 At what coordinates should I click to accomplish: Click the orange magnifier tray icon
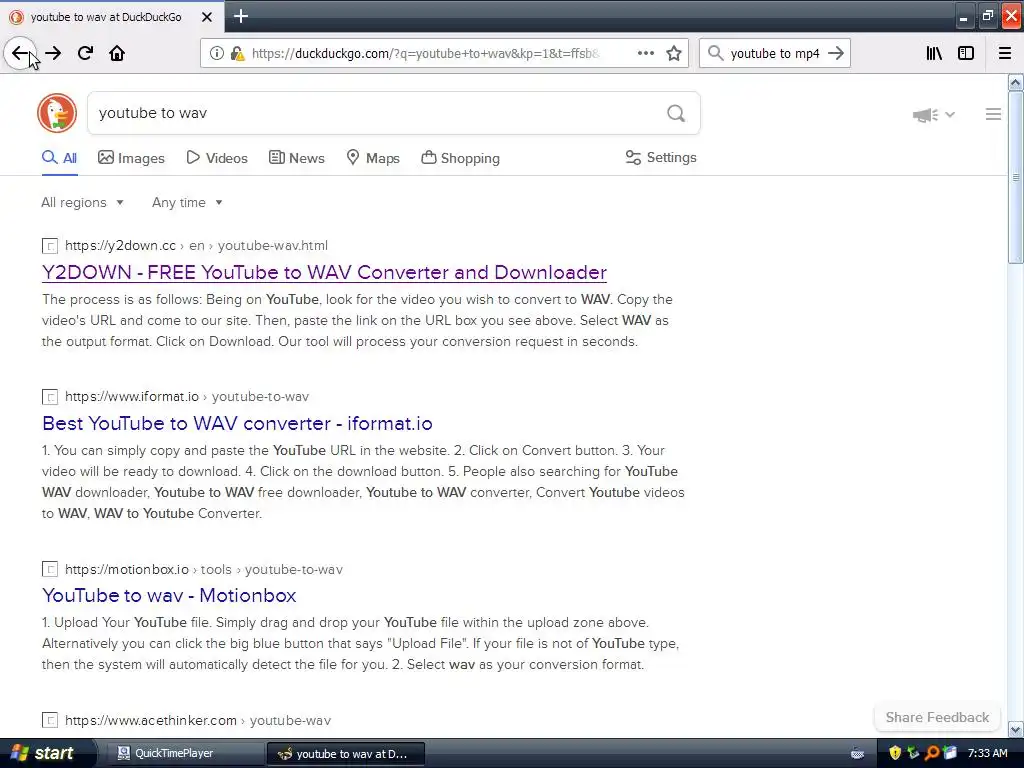(932, 753)
